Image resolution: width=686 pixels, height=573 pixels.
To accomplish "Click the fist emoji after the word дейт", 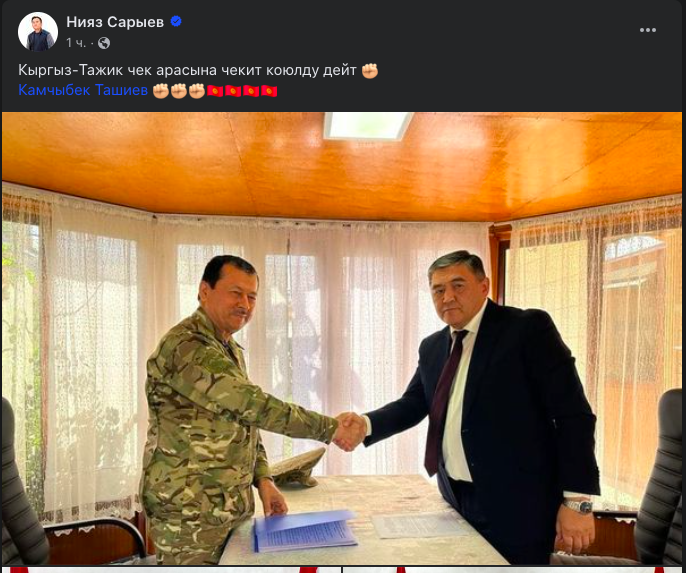I will point(370,70).
